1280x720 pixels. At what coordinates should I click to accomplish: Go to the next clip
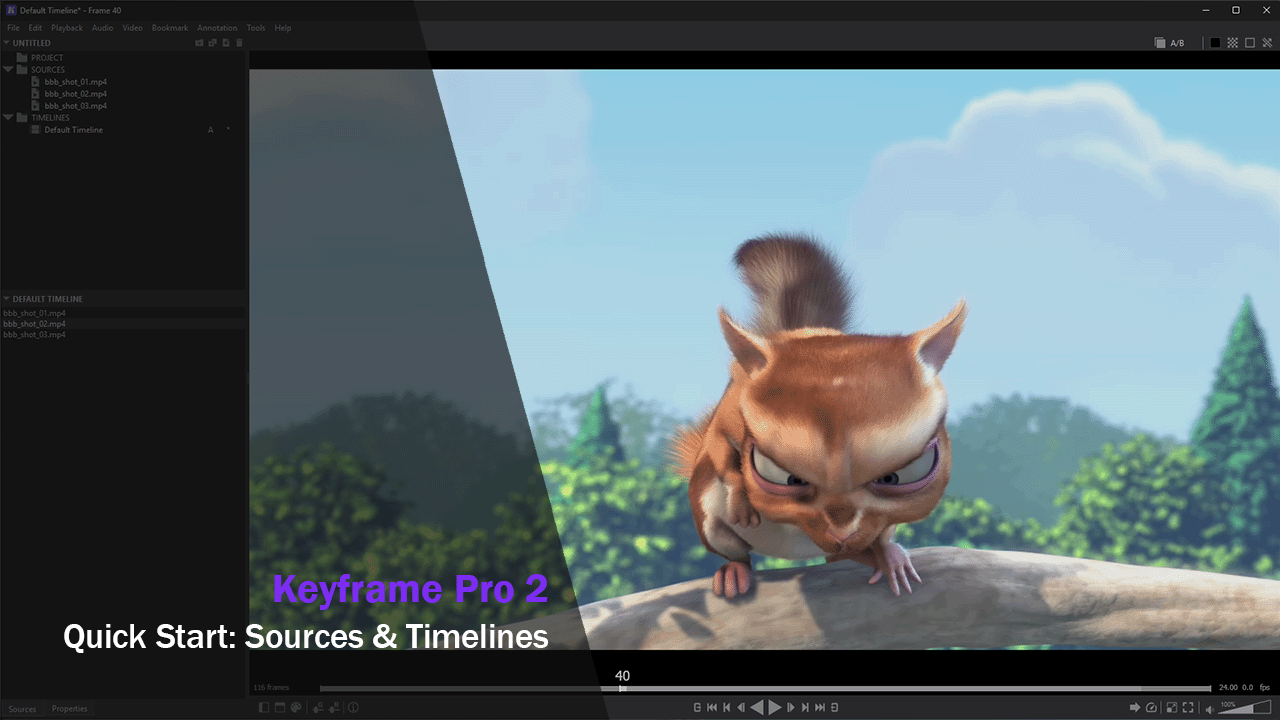(805, 708)
